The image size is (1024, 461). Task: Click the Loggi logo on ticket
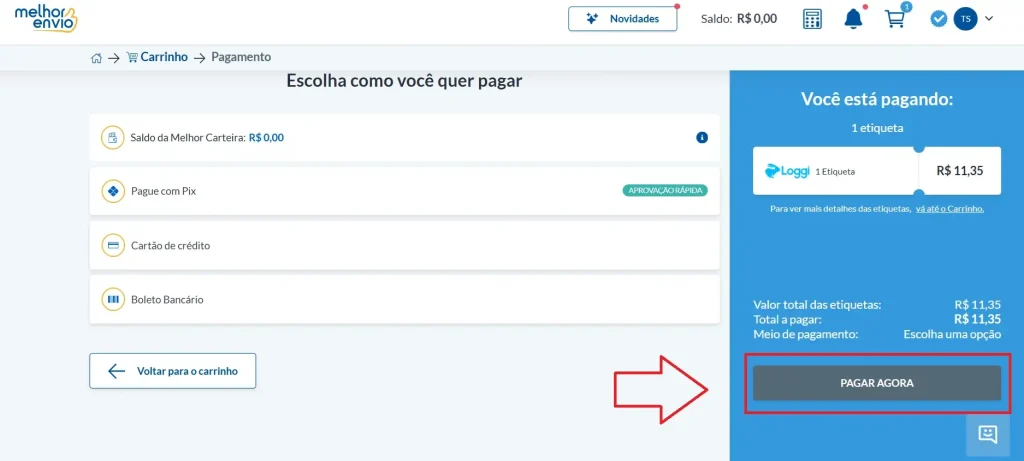(787, 171)
